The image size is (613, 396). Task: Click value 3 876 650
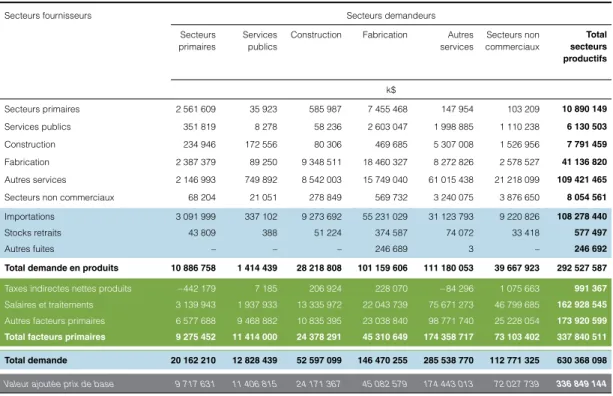[519, 197]
